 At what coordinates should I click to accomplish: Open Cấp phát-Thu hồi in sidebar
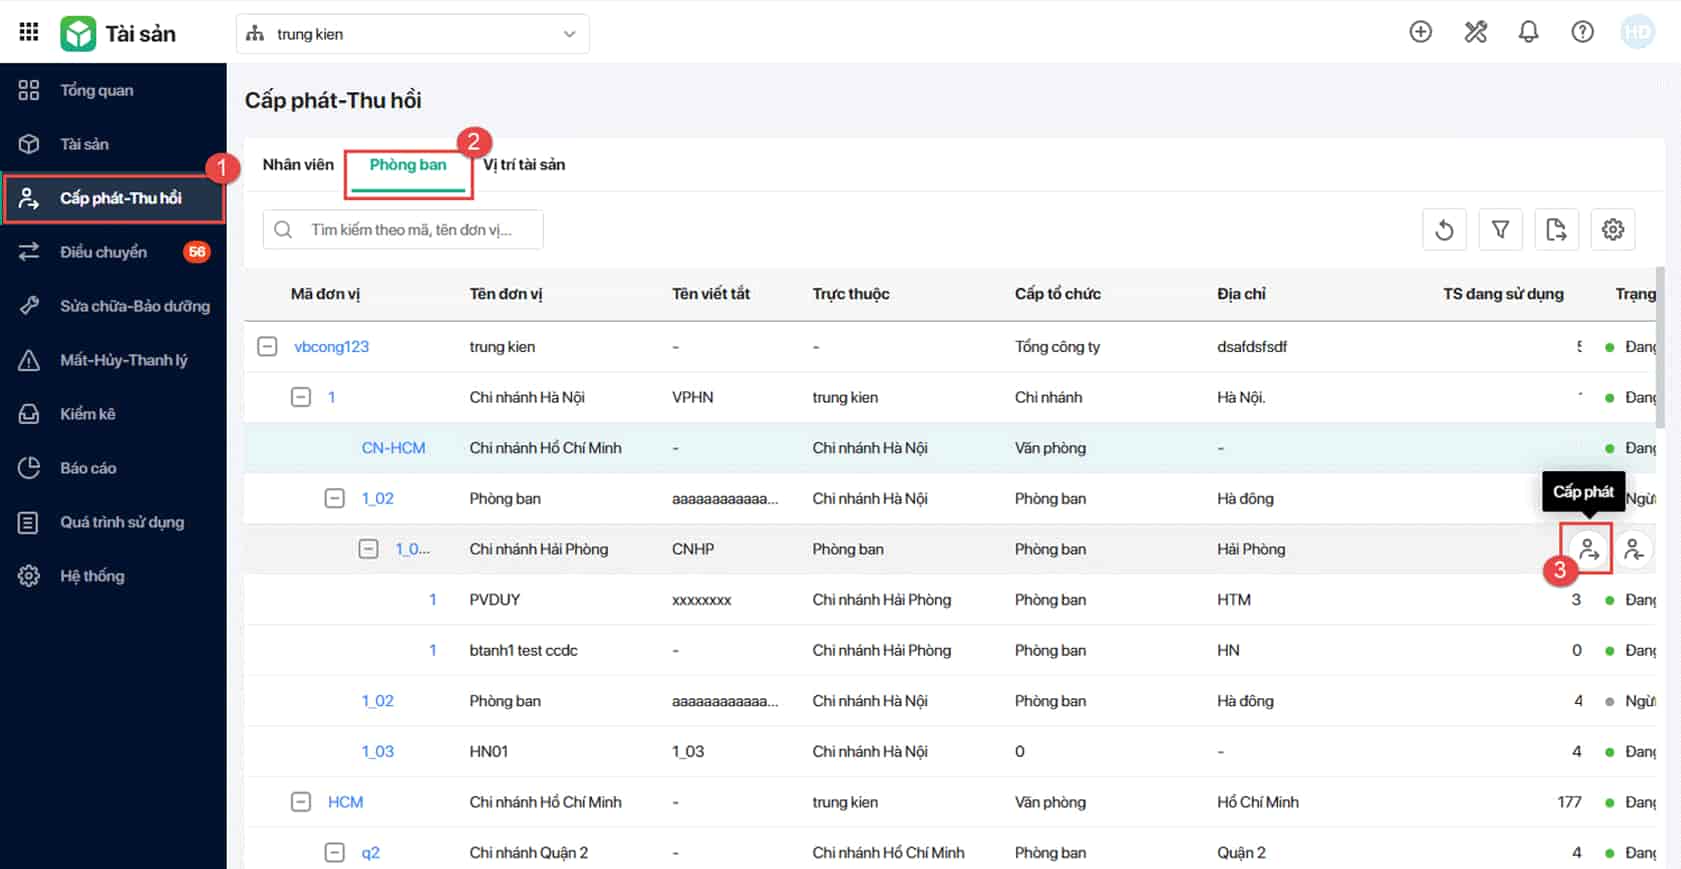(x=113, y=198)
